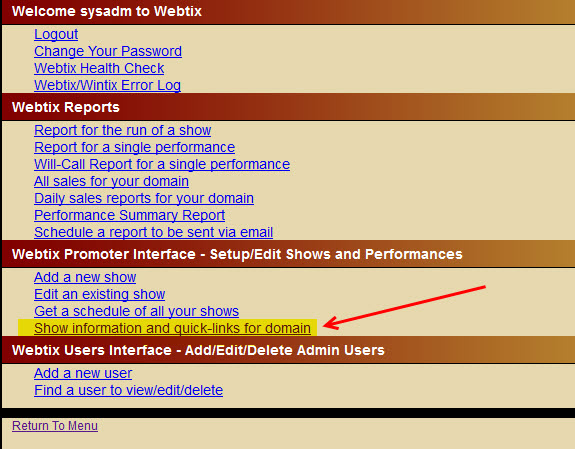The width and height of the screenshot is (575, 449).
Task: Open Show information and quick-links for domain
Action: pyautogui.click(x=172, y=328)
